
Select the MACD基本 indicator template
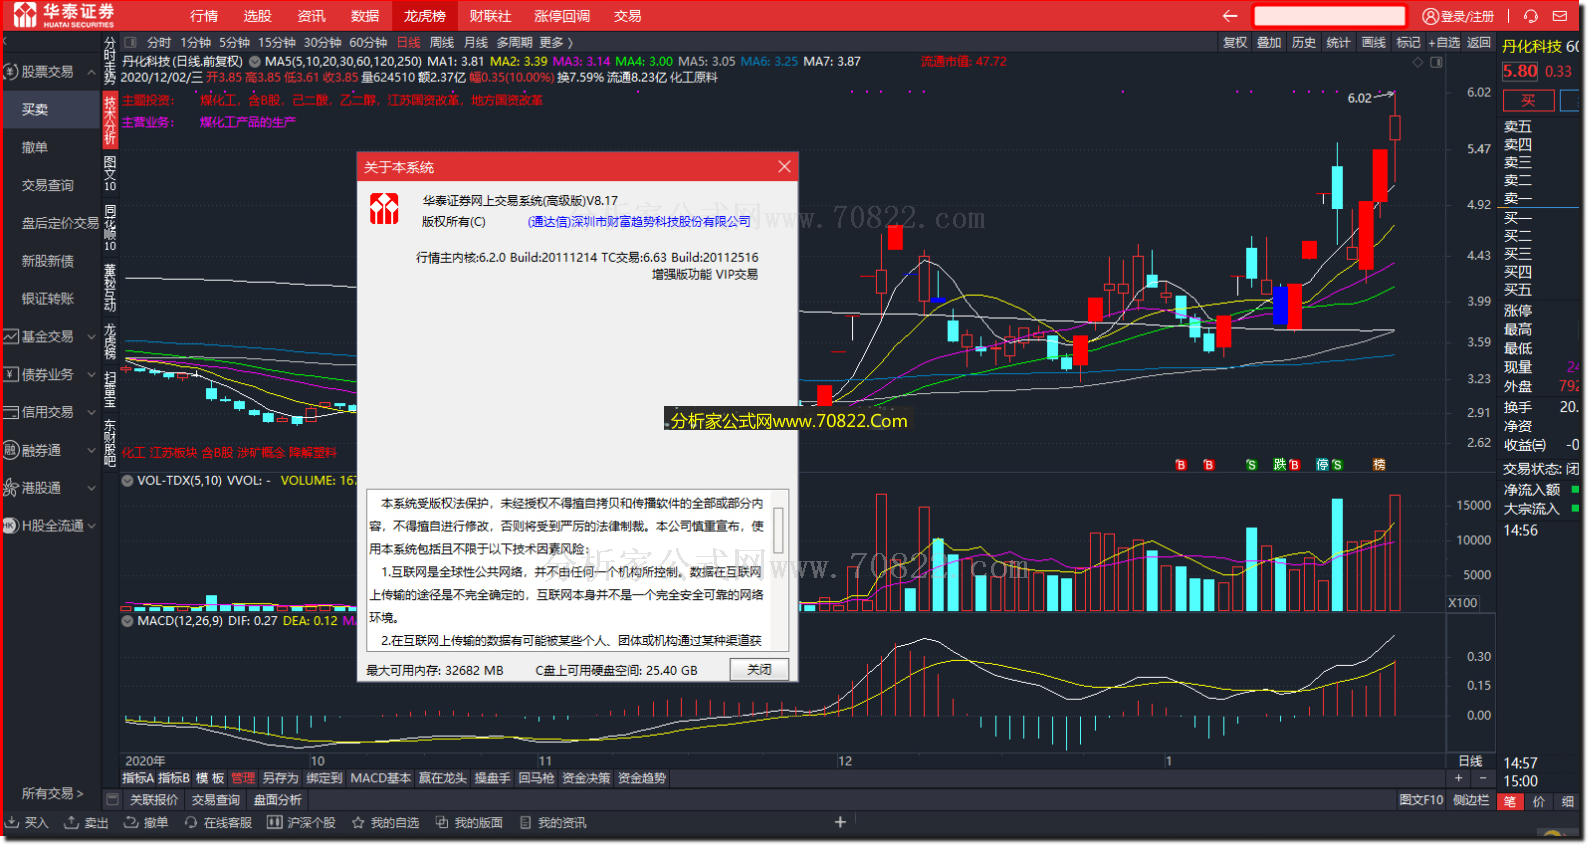pyautogui.click(x=381, y=778)
